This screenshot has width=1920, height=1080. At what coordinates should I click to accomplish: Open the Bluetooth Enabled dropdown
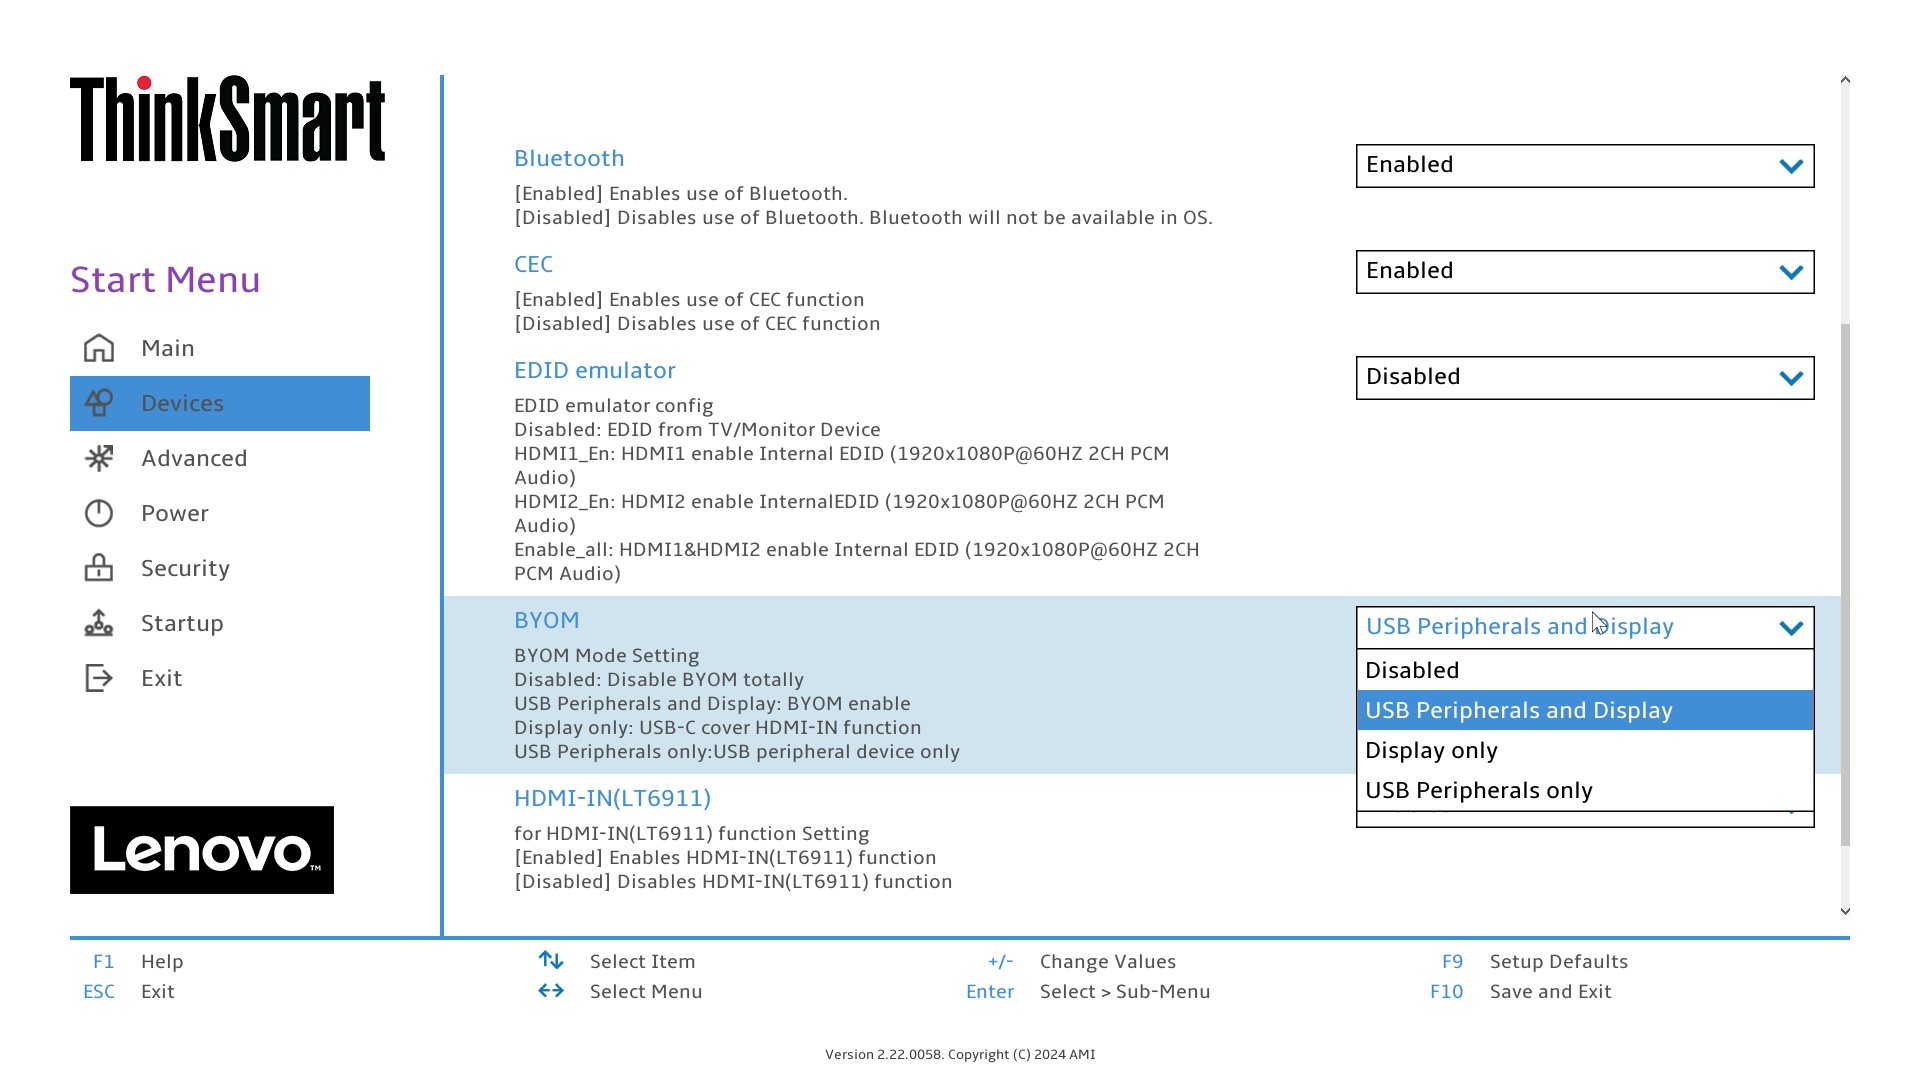[1584, 166]
